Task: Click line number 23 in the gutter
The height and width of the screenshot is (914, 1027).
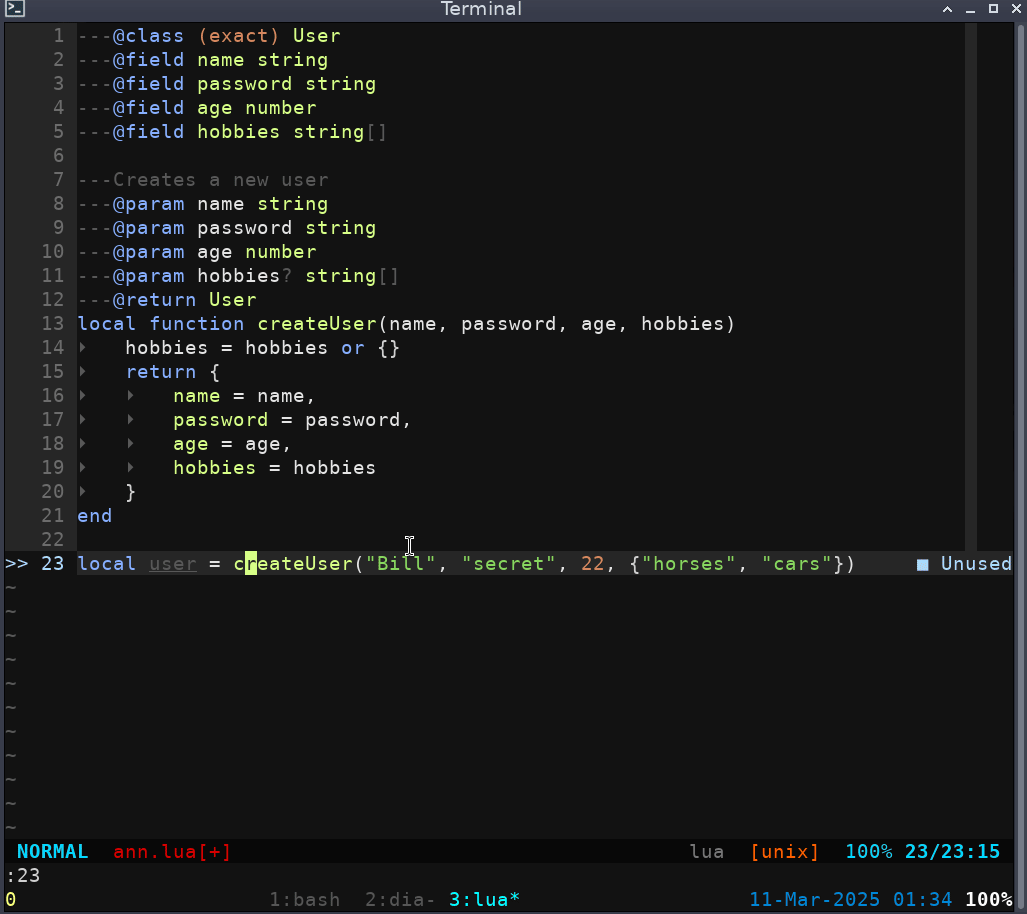Action: [52, 563]
